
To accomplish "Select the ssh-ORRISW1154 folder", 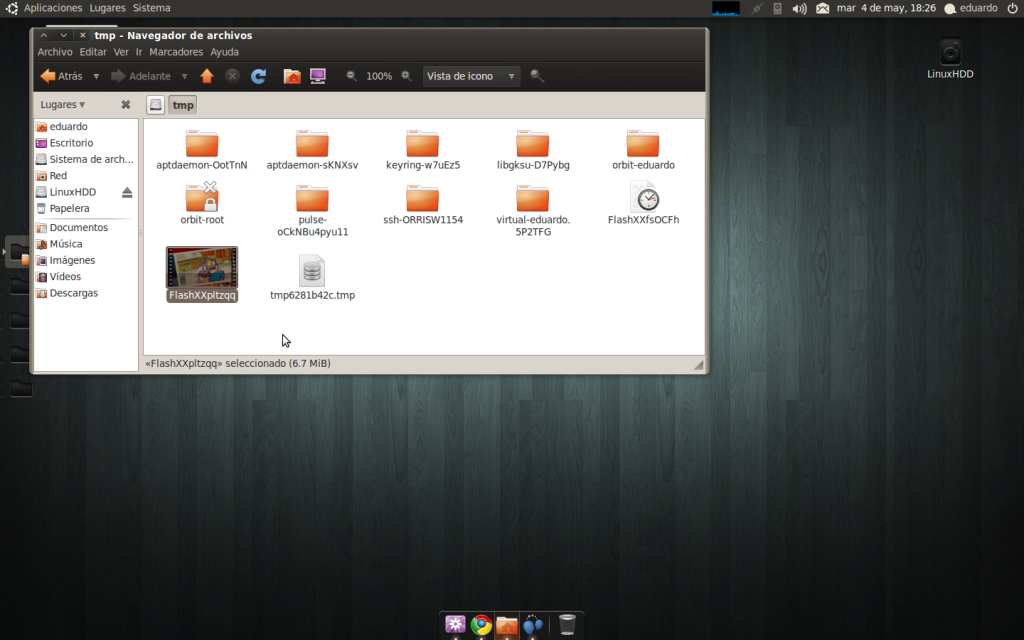I will click(423, 204).
